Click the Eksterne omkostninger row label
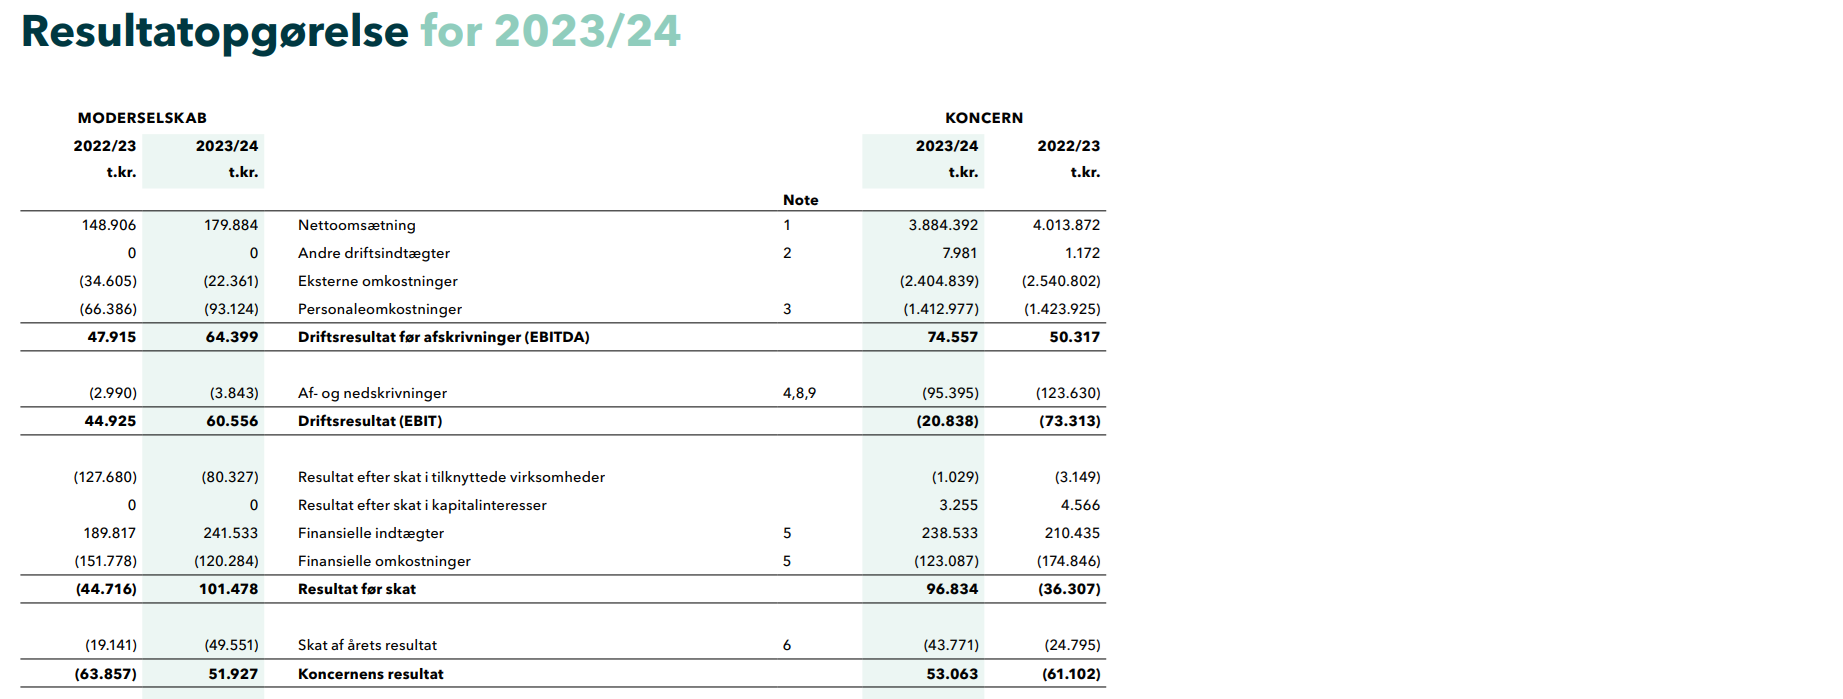The image size is (1843, 699). tap(378, 281)
